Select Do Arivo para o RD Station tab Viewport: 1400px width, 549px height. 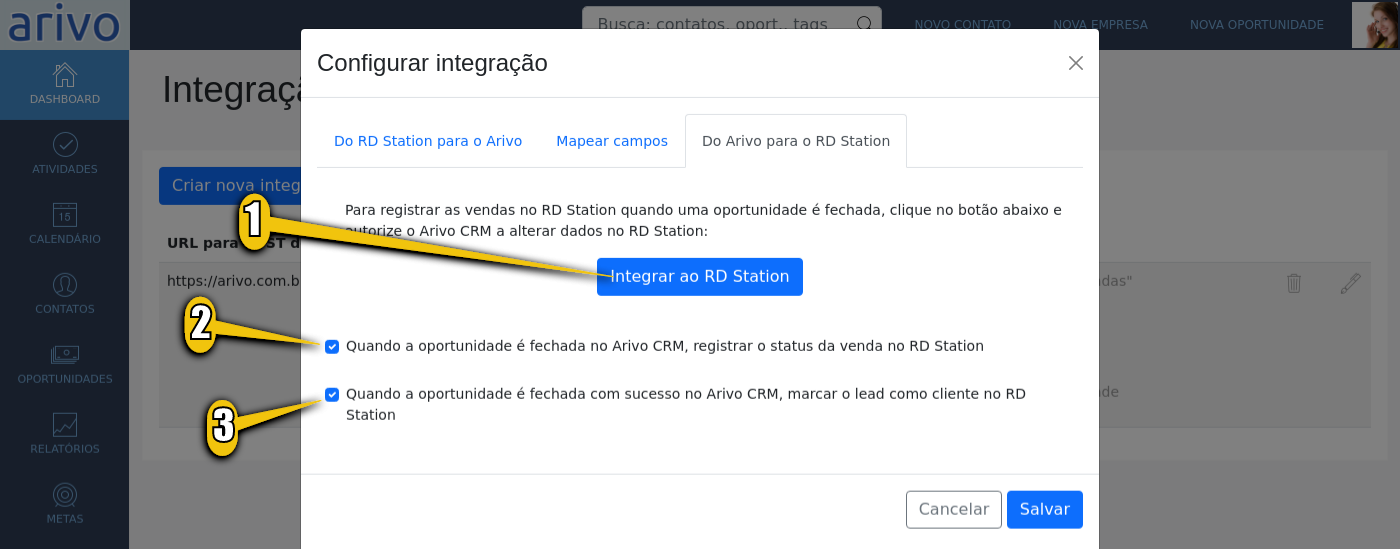tap(796, 141)
